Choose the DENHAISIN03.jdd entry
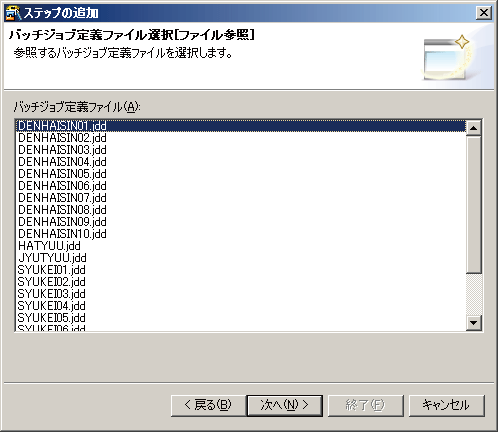The height and width of the screenshot is (432, 498). click(241, 150)
